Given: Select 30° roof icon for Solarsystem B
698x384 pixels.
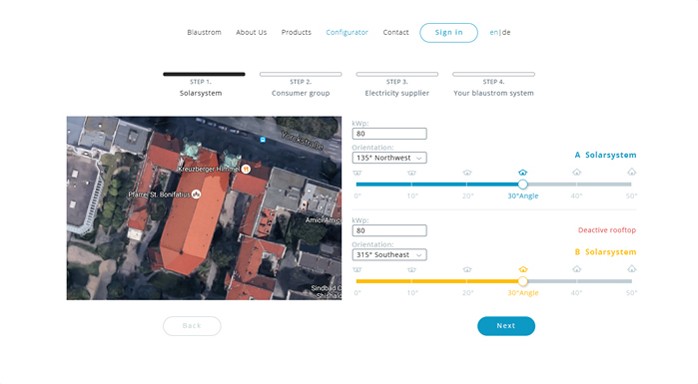Looking at the screenshot, I should click(x=523, y=269).
